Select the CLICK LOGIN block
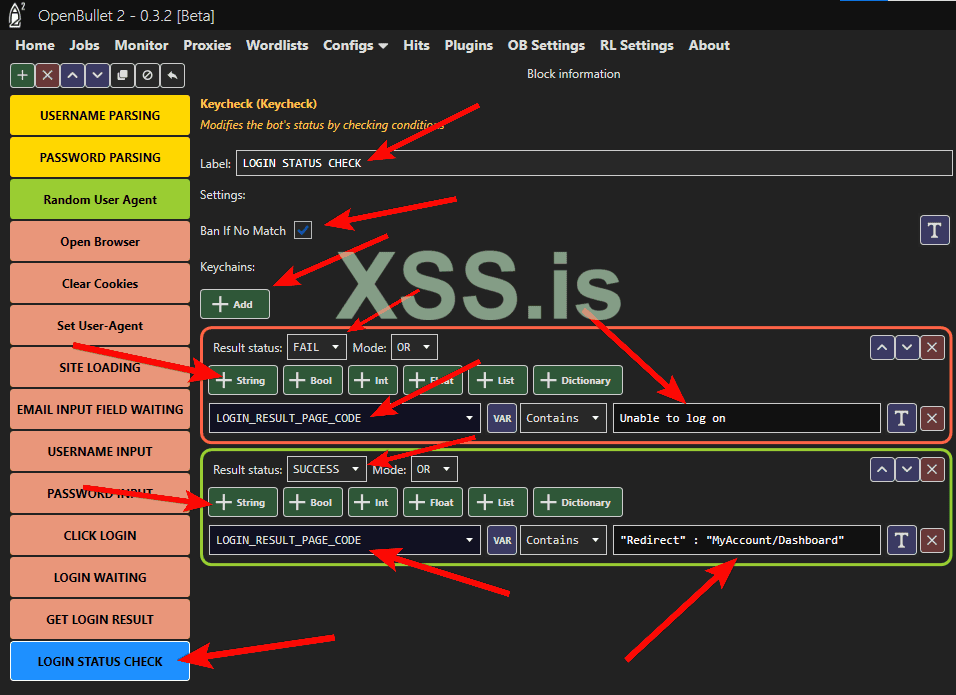The width and height of the screenshot is (956, 695). [x=100, y=535]
